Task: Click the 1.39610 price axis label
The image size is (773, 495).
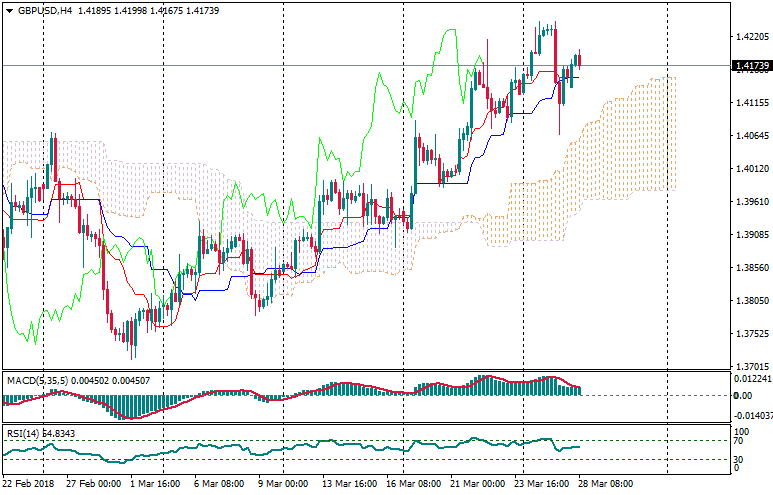Action: coord(750,201)
